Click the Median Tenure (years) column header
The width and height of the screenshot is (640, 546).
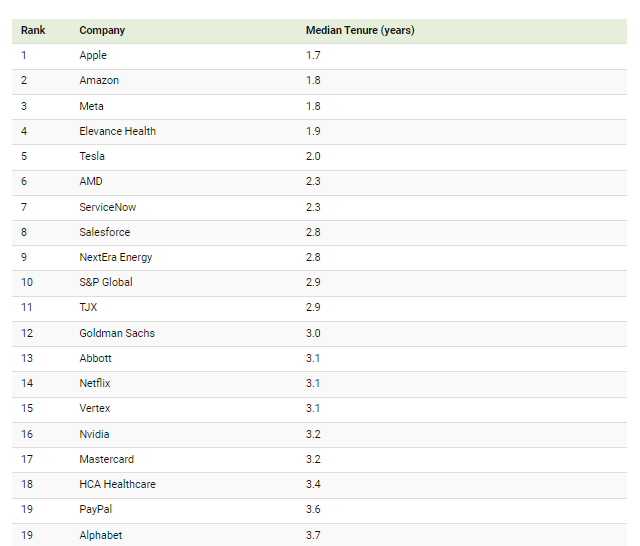360,30
